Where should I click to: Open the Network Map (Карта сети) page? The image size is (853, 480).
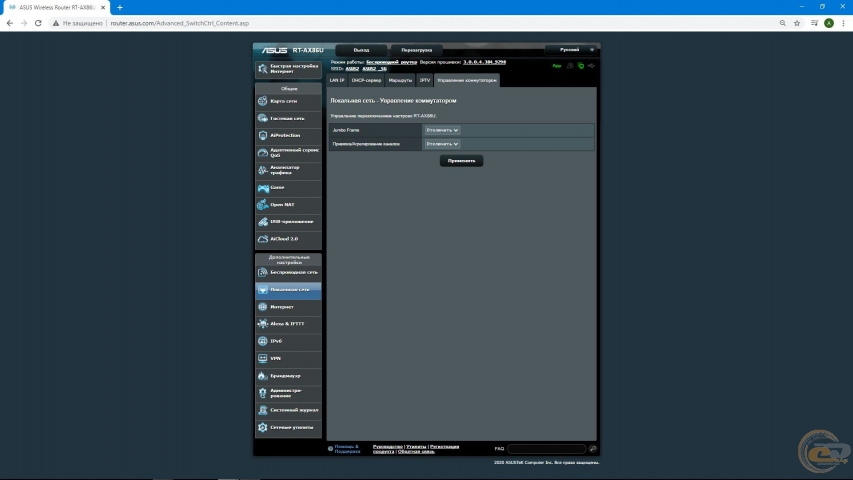click(x=288, y=101)
